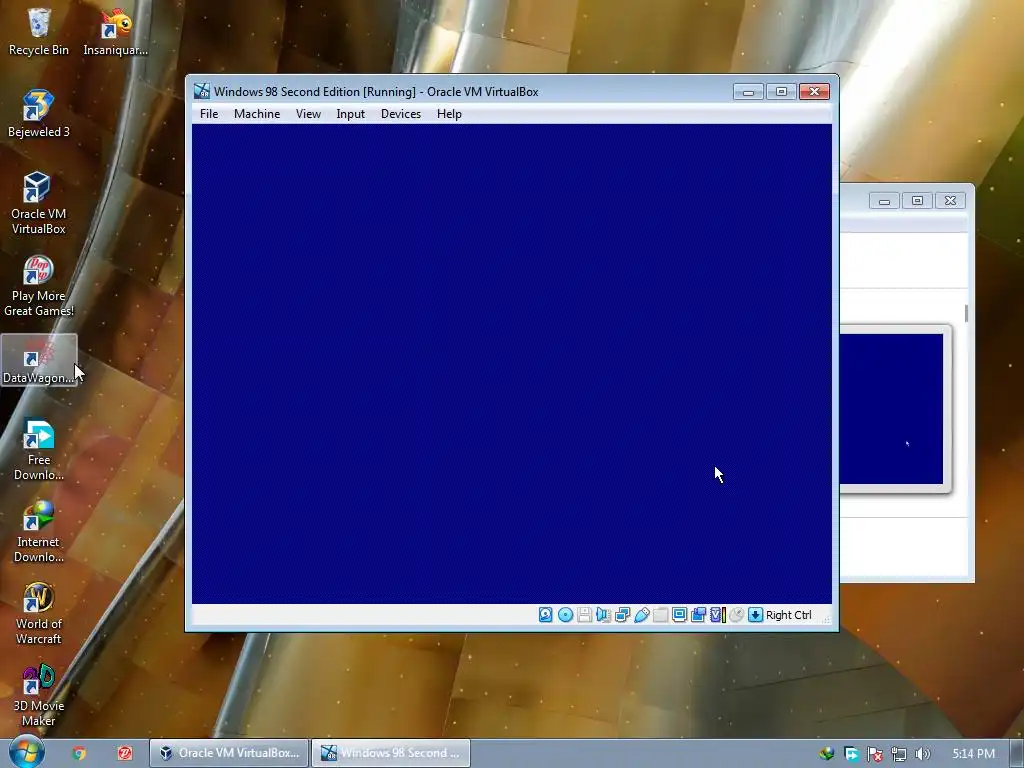Close the Windows 98 VM window

pyautogui.click(x=814, y=92)
